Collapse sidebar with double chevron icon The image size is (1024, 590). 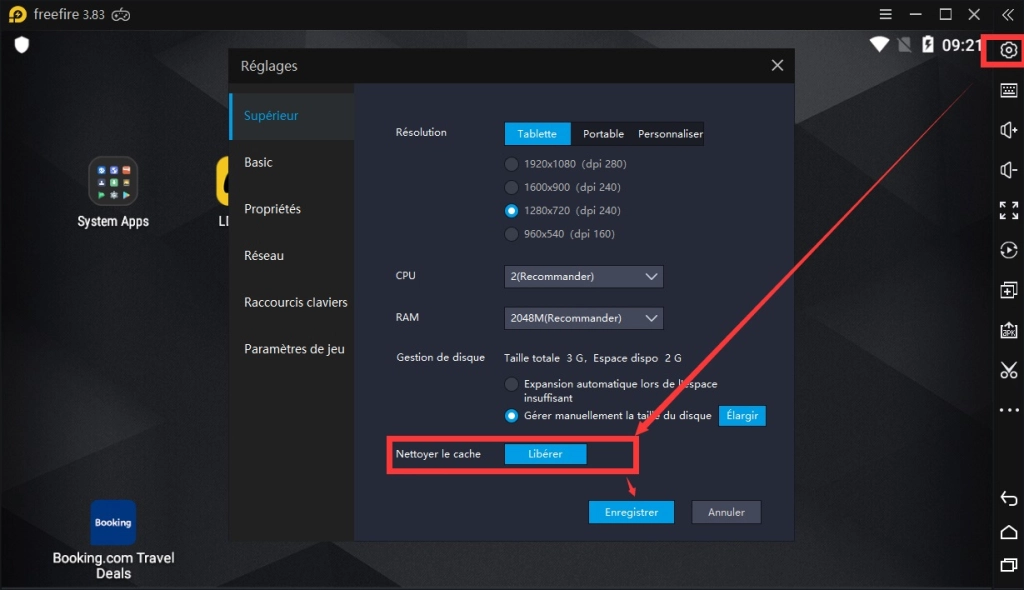pos(1008,14)
